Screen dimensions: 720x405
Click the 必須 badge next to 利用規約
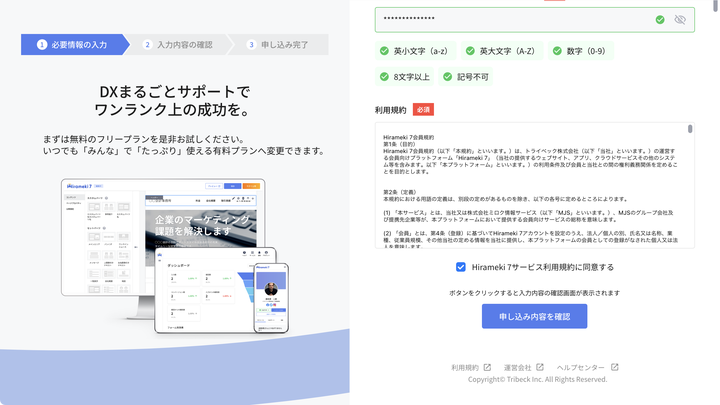pyautogui.click(x=423, y=110)
